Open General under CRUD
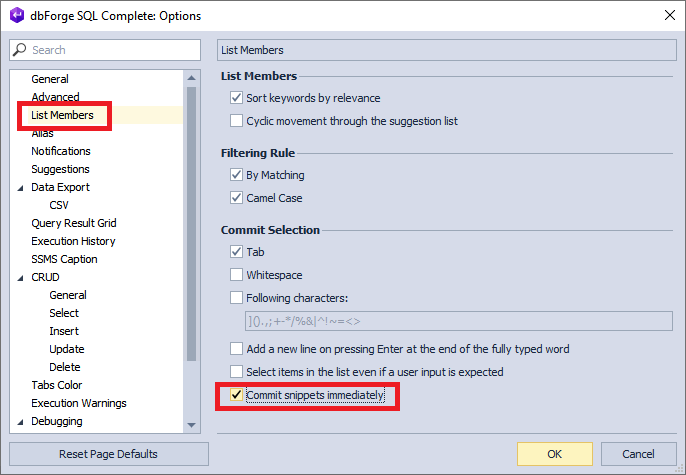 tap(68, 295)
